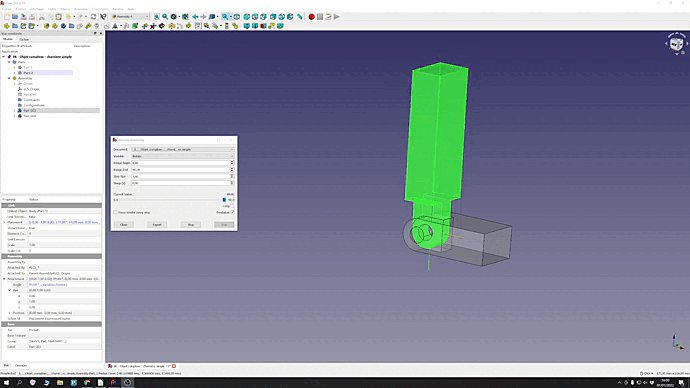The height and width of the screenshot is (388, 690).
Task: Select LCS_Origin in the model tree
Action: (x=31, y=89)
